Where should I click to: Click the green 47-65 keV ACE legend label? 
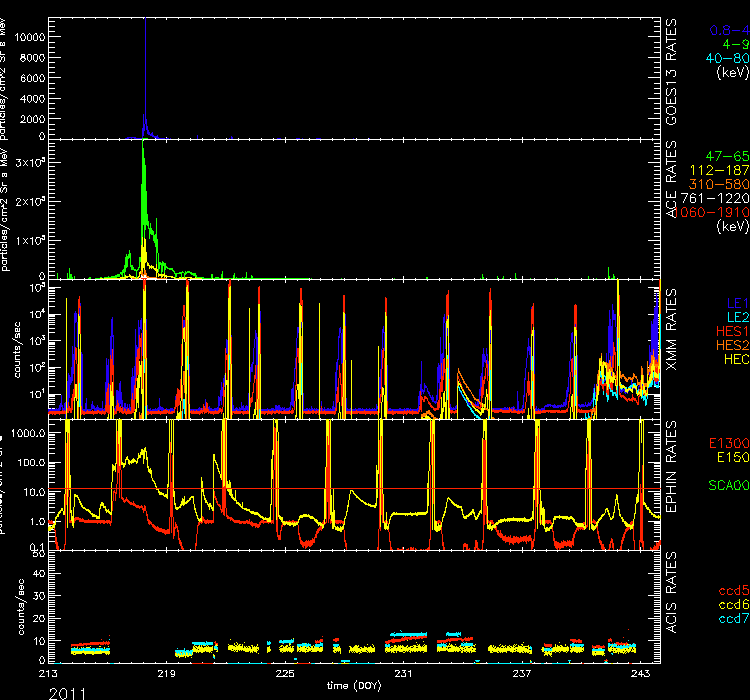tap(724, 158)
